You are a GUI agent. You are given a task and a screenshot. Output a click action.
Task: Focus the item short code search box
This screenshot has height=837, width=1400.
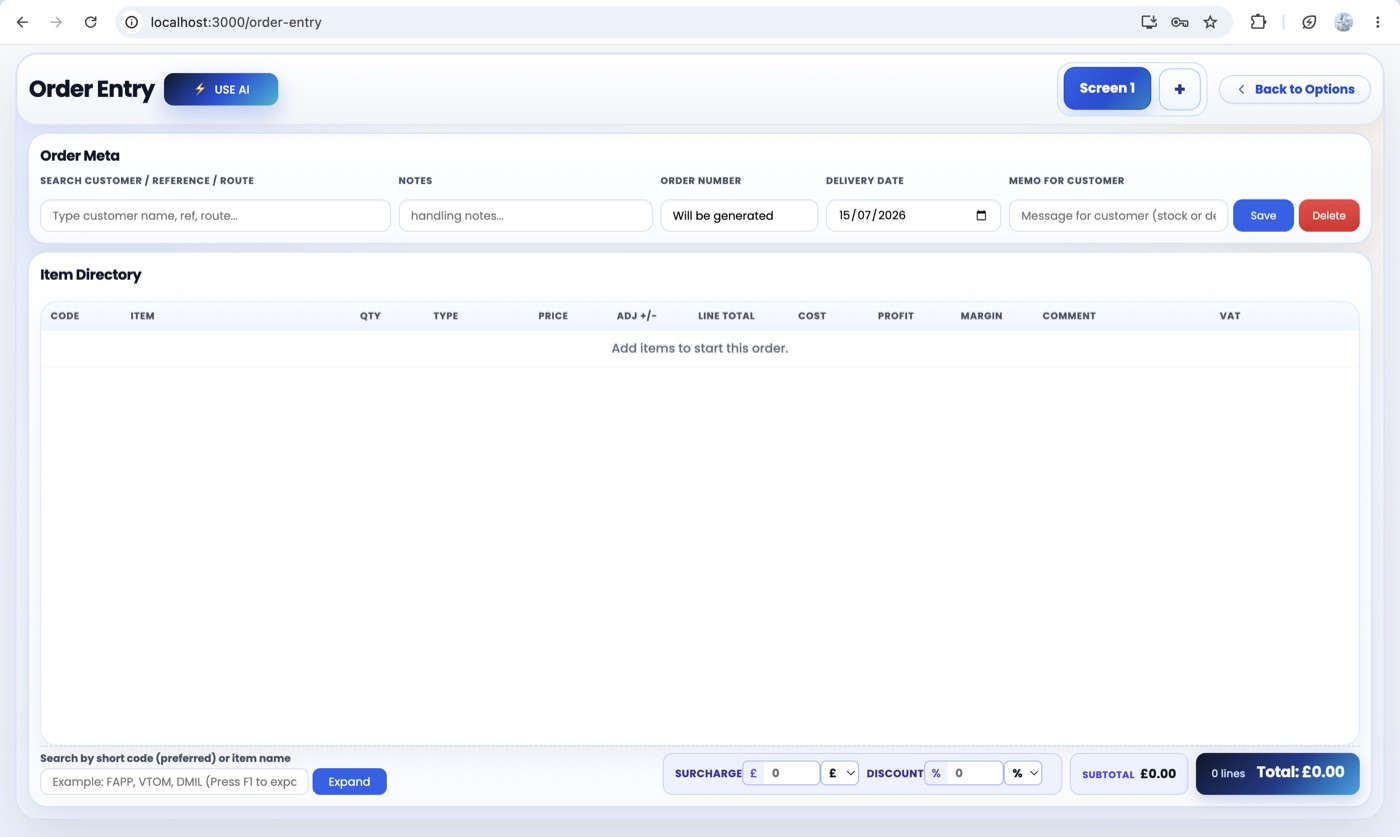click(174, 781)
